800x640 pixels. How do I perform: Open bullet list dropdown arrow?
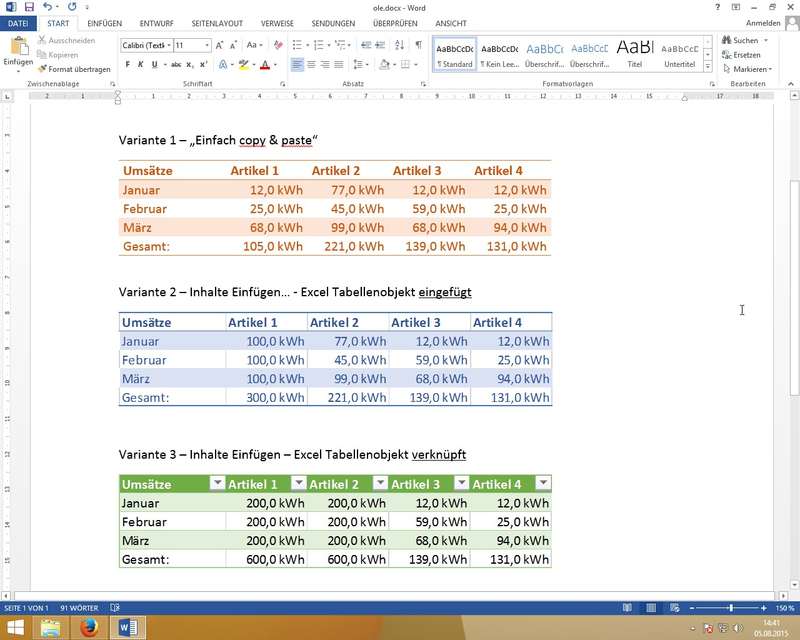pos(308,45)
